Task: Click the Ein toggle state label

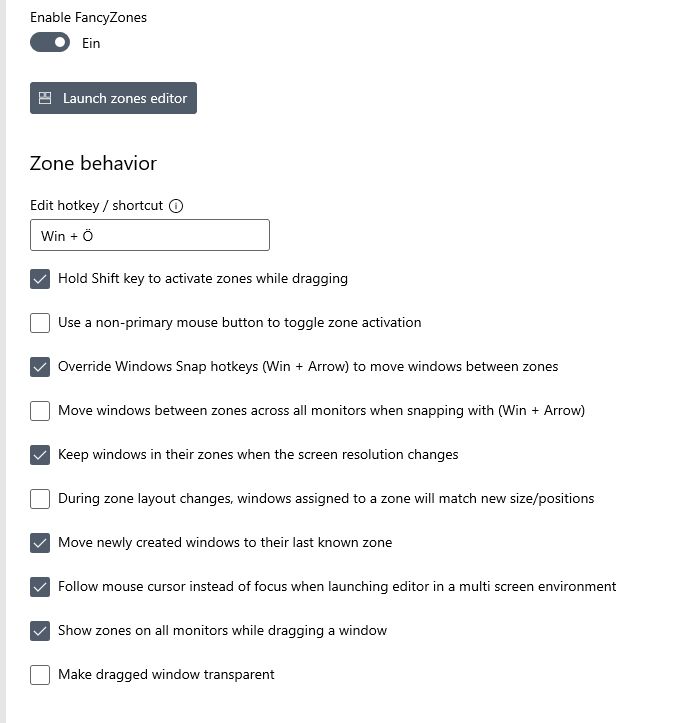Action: (x=91, y=43)
